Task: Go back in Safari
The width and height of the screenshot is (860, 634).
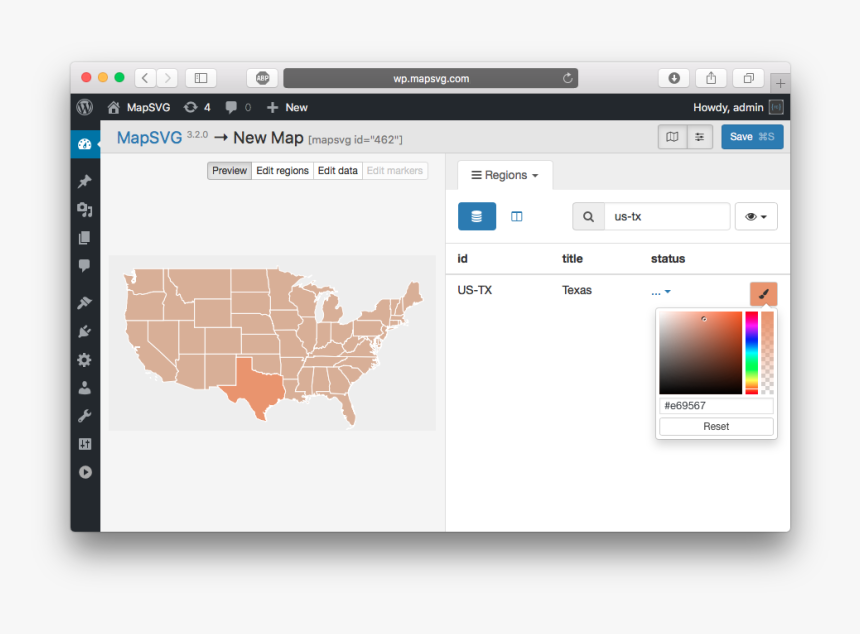Action: click(145, 78)
